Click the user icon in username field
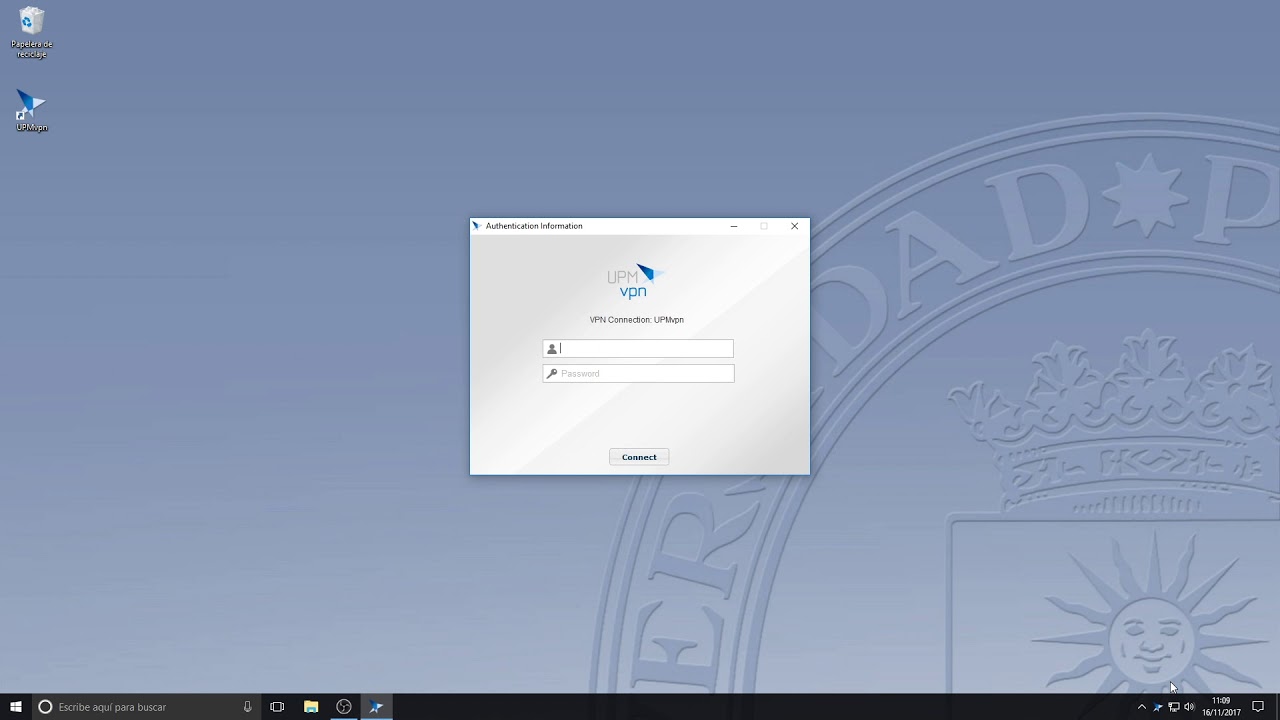This screenshot has width=1280, height=720. (552, 349)
